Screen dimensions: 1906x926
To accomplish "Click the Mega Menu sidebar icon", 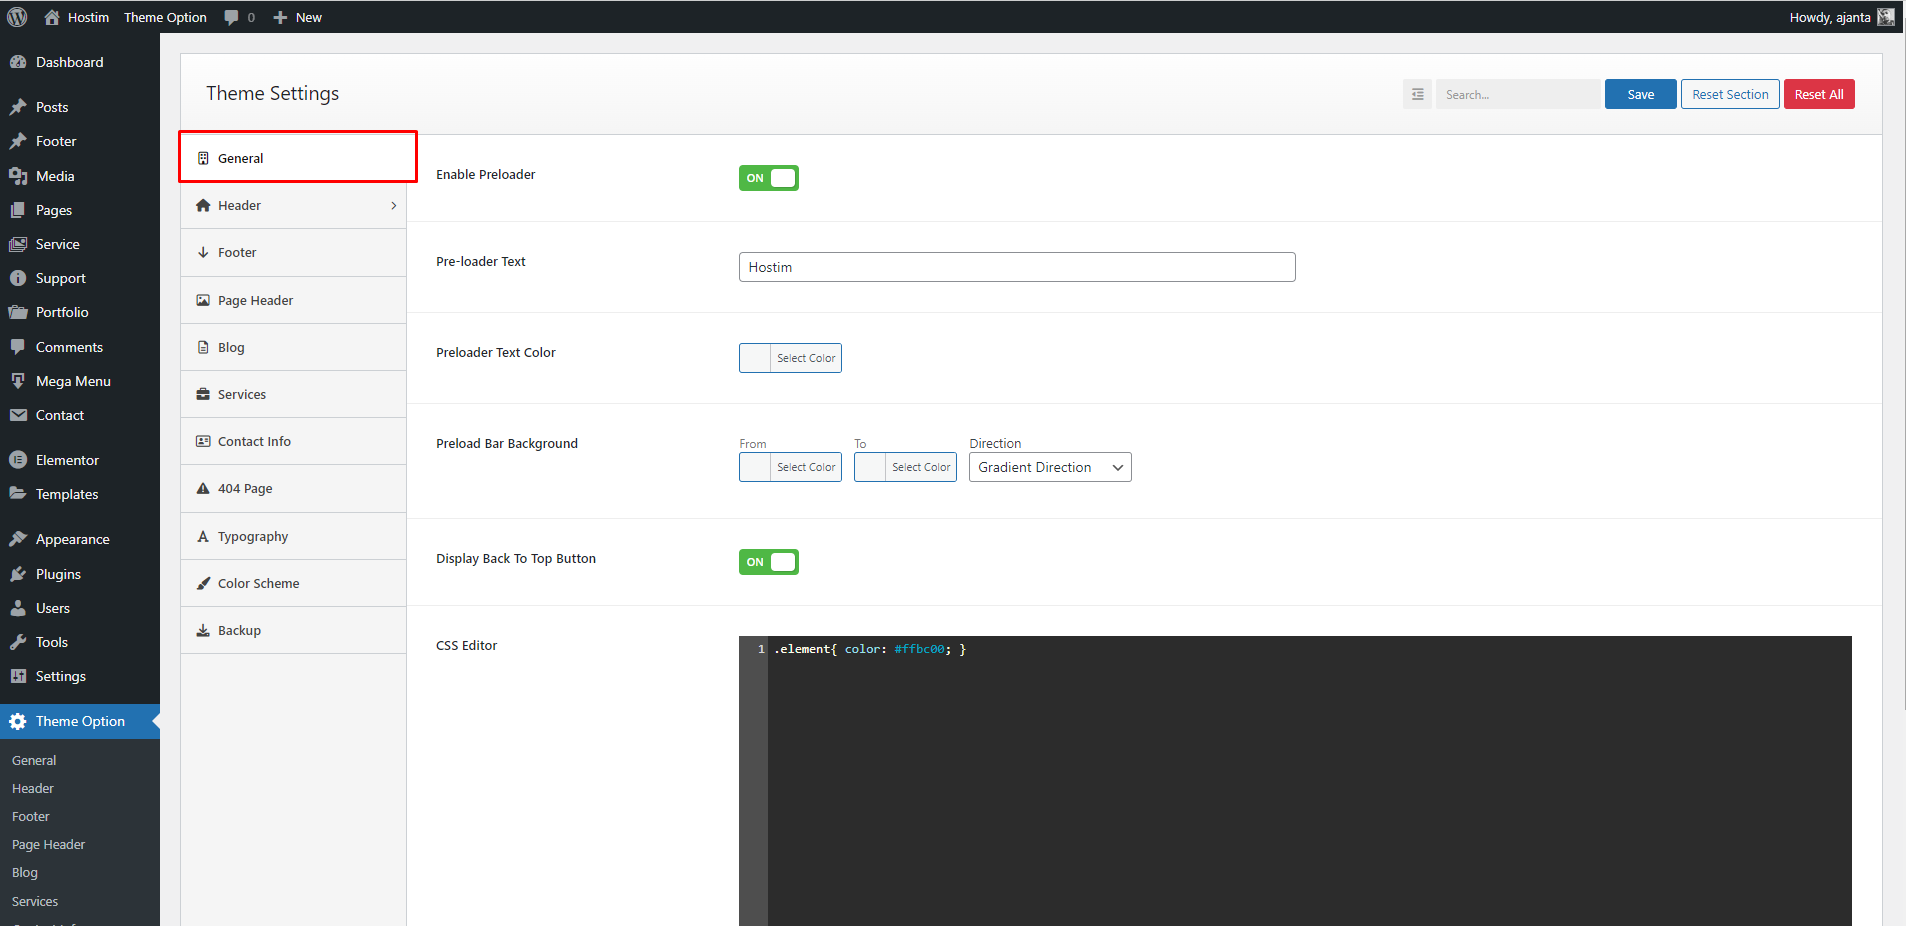I will point(18,381).
